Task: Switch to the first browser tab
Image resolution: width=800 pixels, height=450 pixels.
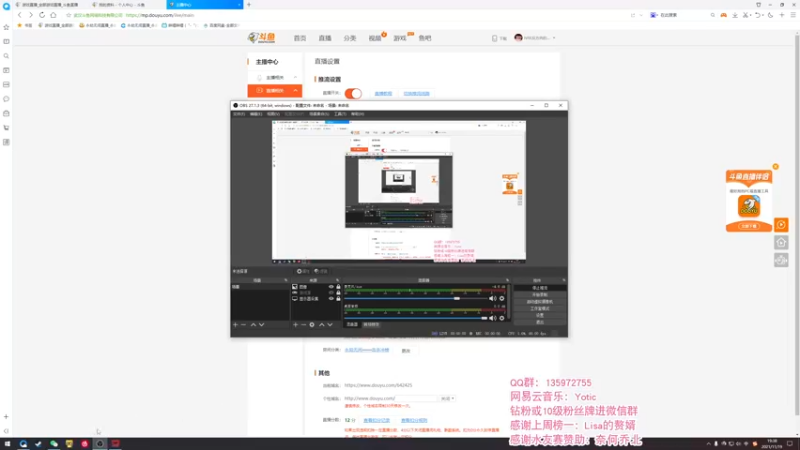Action: (50, 5)
